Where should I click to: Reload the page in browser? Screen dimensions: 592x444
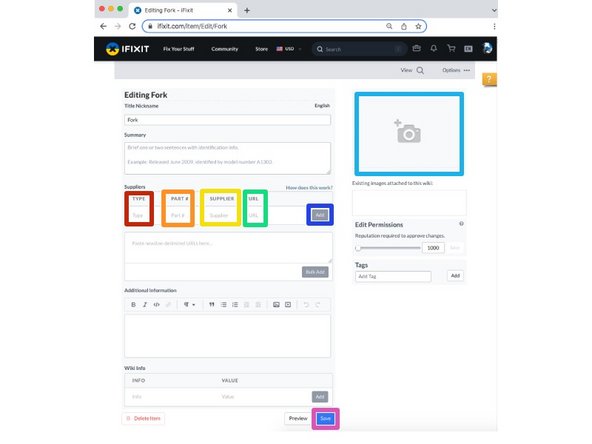coord(132,26)
